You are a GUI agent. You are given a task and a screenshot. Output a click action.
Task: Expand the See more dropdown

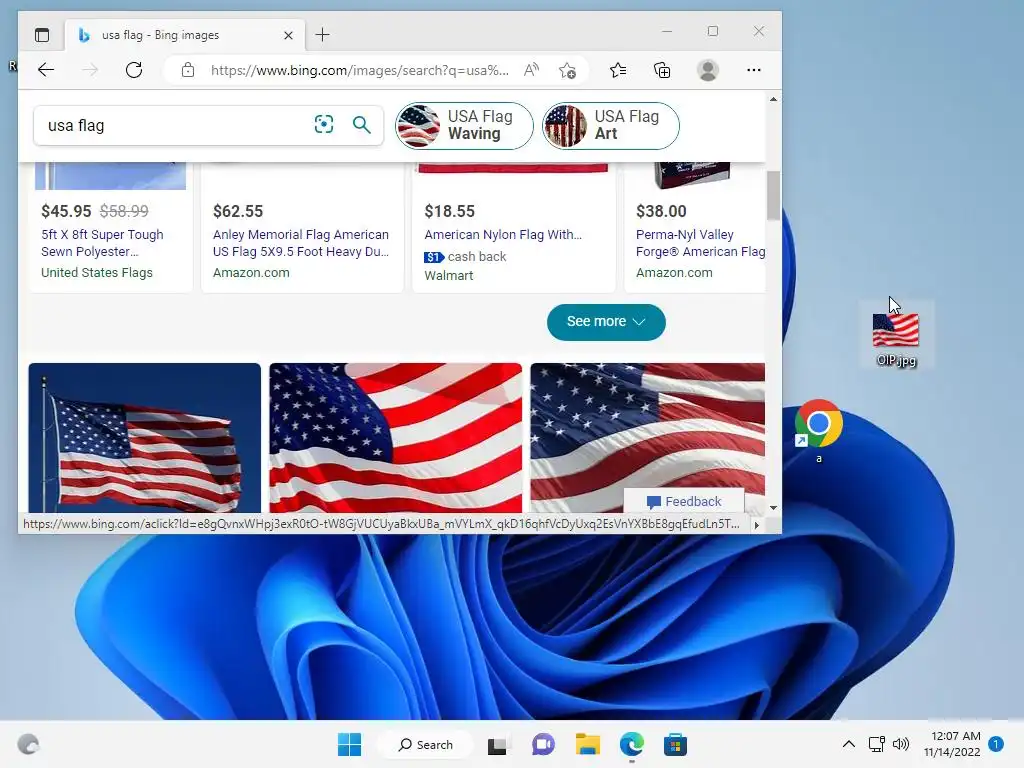point(606,322)
